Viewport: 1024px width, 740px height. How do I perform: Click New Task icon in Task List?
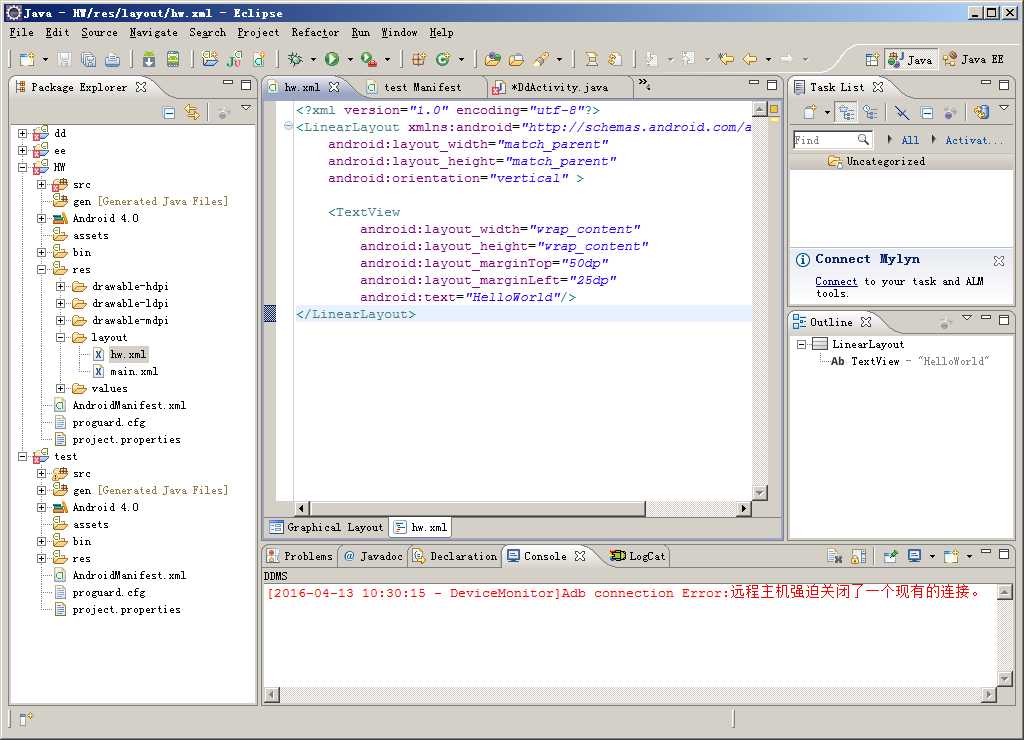tap(810, 112)
